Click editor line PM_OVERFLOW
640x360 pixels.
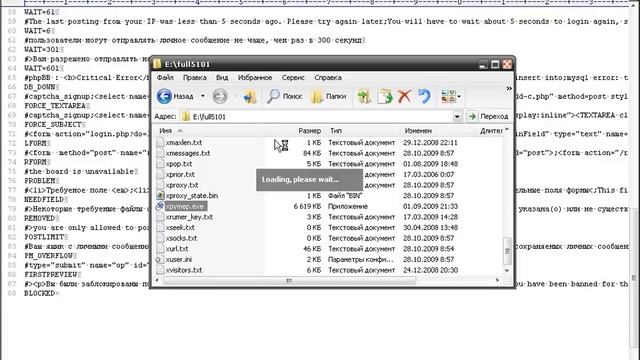[48, 256]
